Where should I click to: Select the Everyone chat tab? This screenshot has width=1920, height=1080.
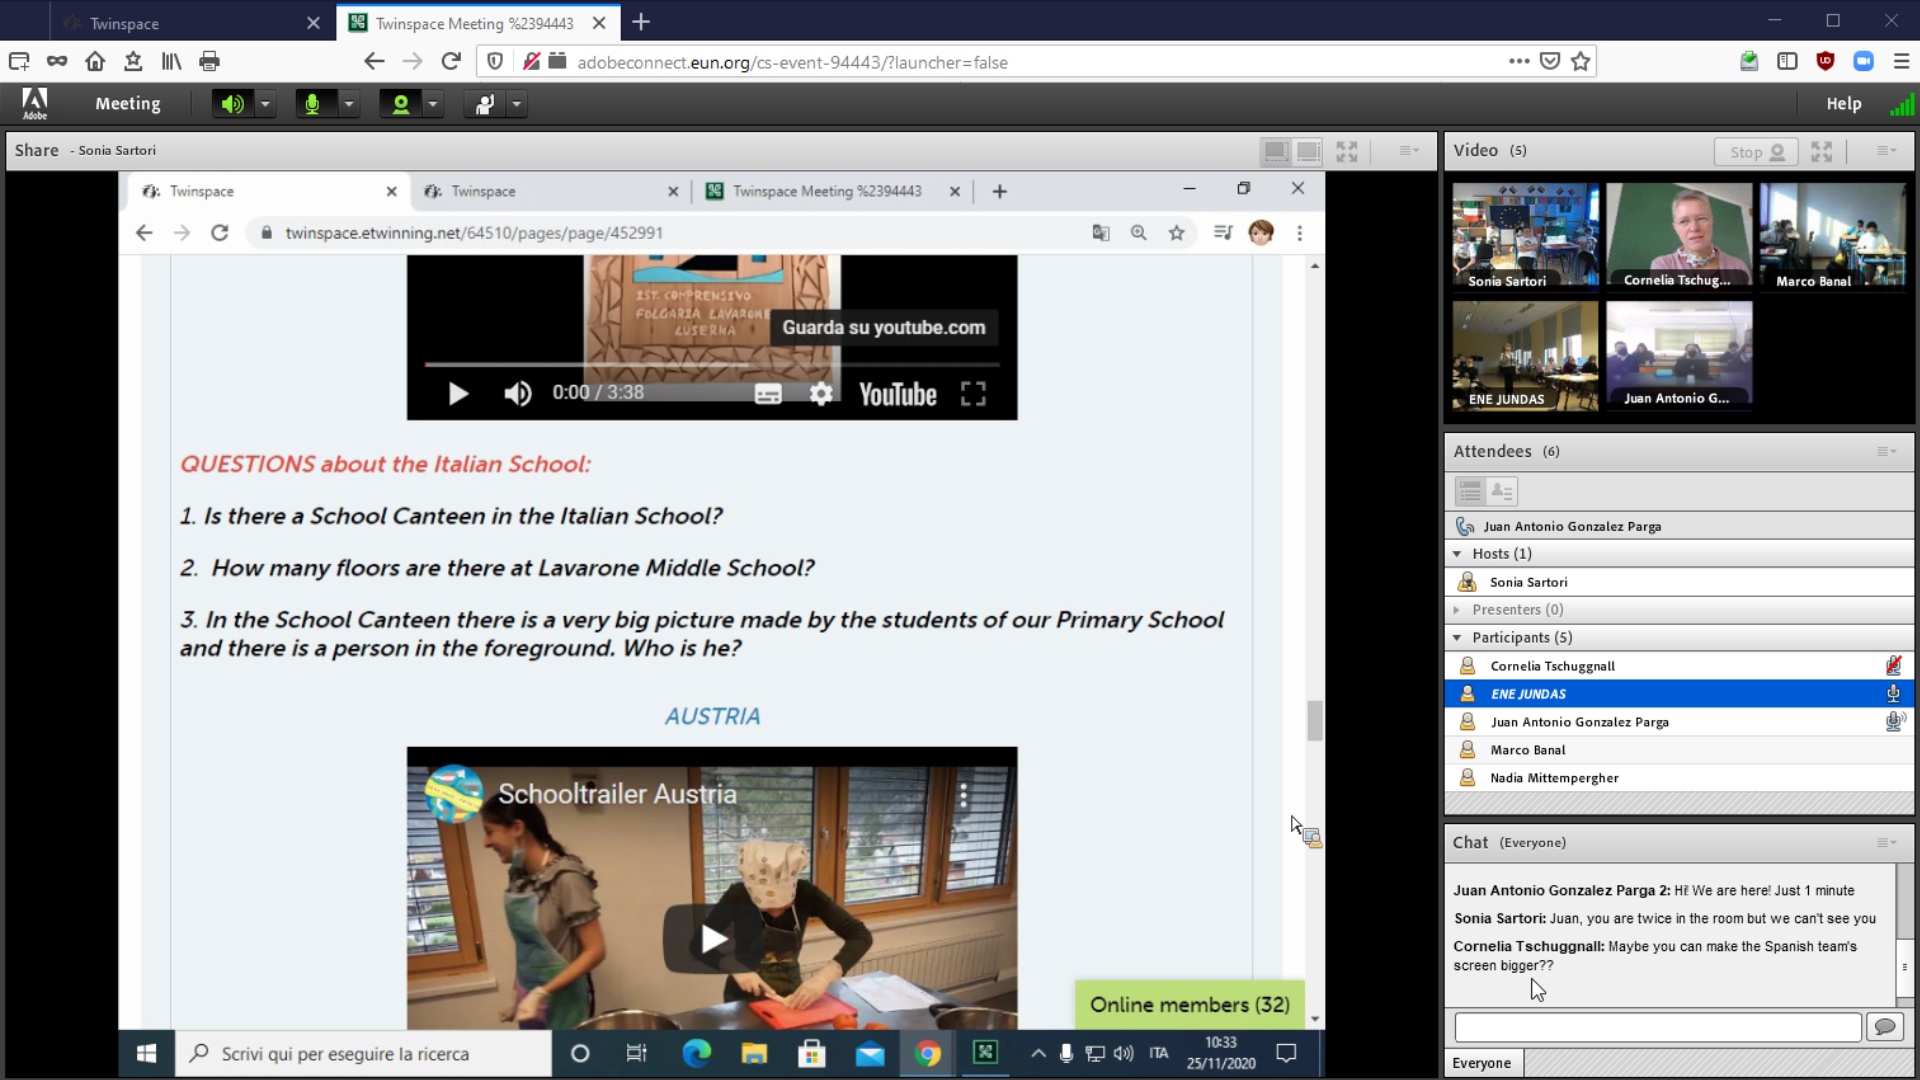coord(1481,1063)
